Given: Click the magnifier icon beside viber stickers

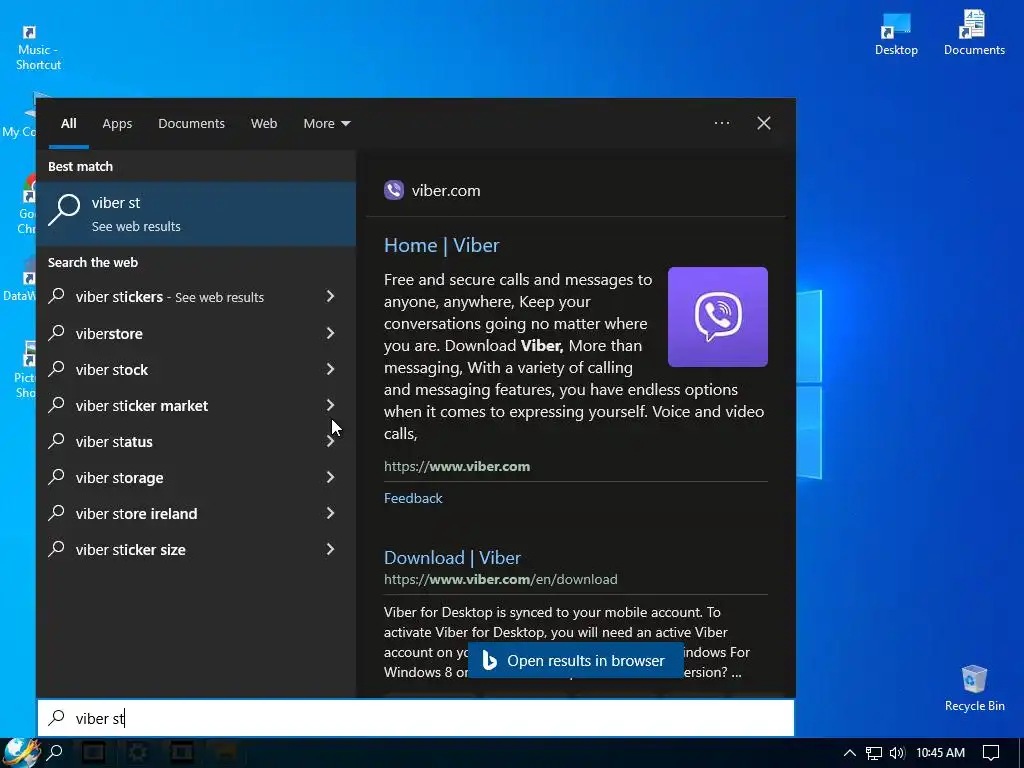Looking at the screenshot, I should click(x=57, y=296).
